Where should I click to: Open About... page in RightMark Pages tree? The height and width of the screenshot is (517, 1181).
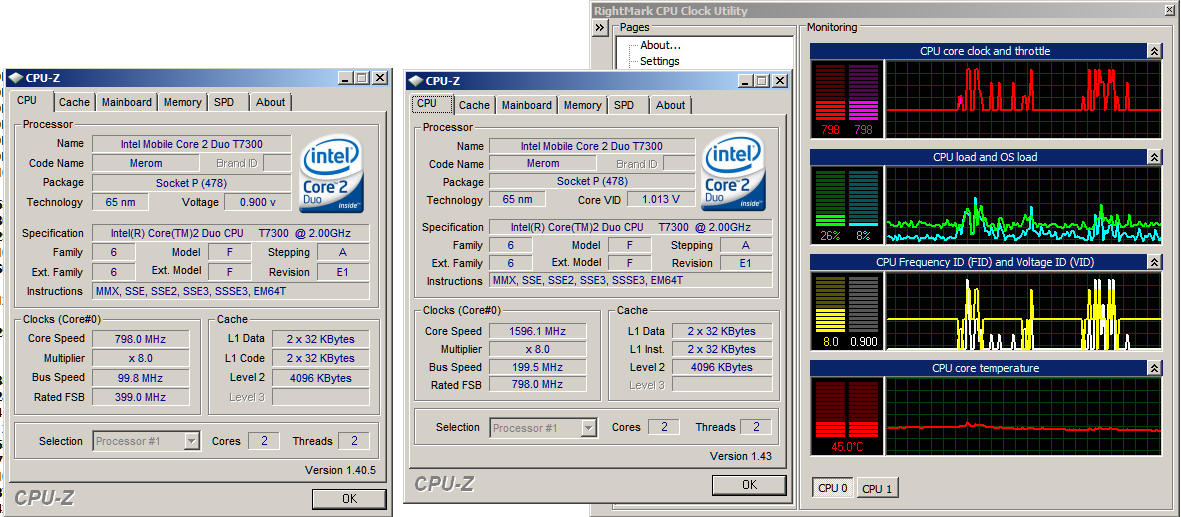pyautogui.click(x=660, y=45)
